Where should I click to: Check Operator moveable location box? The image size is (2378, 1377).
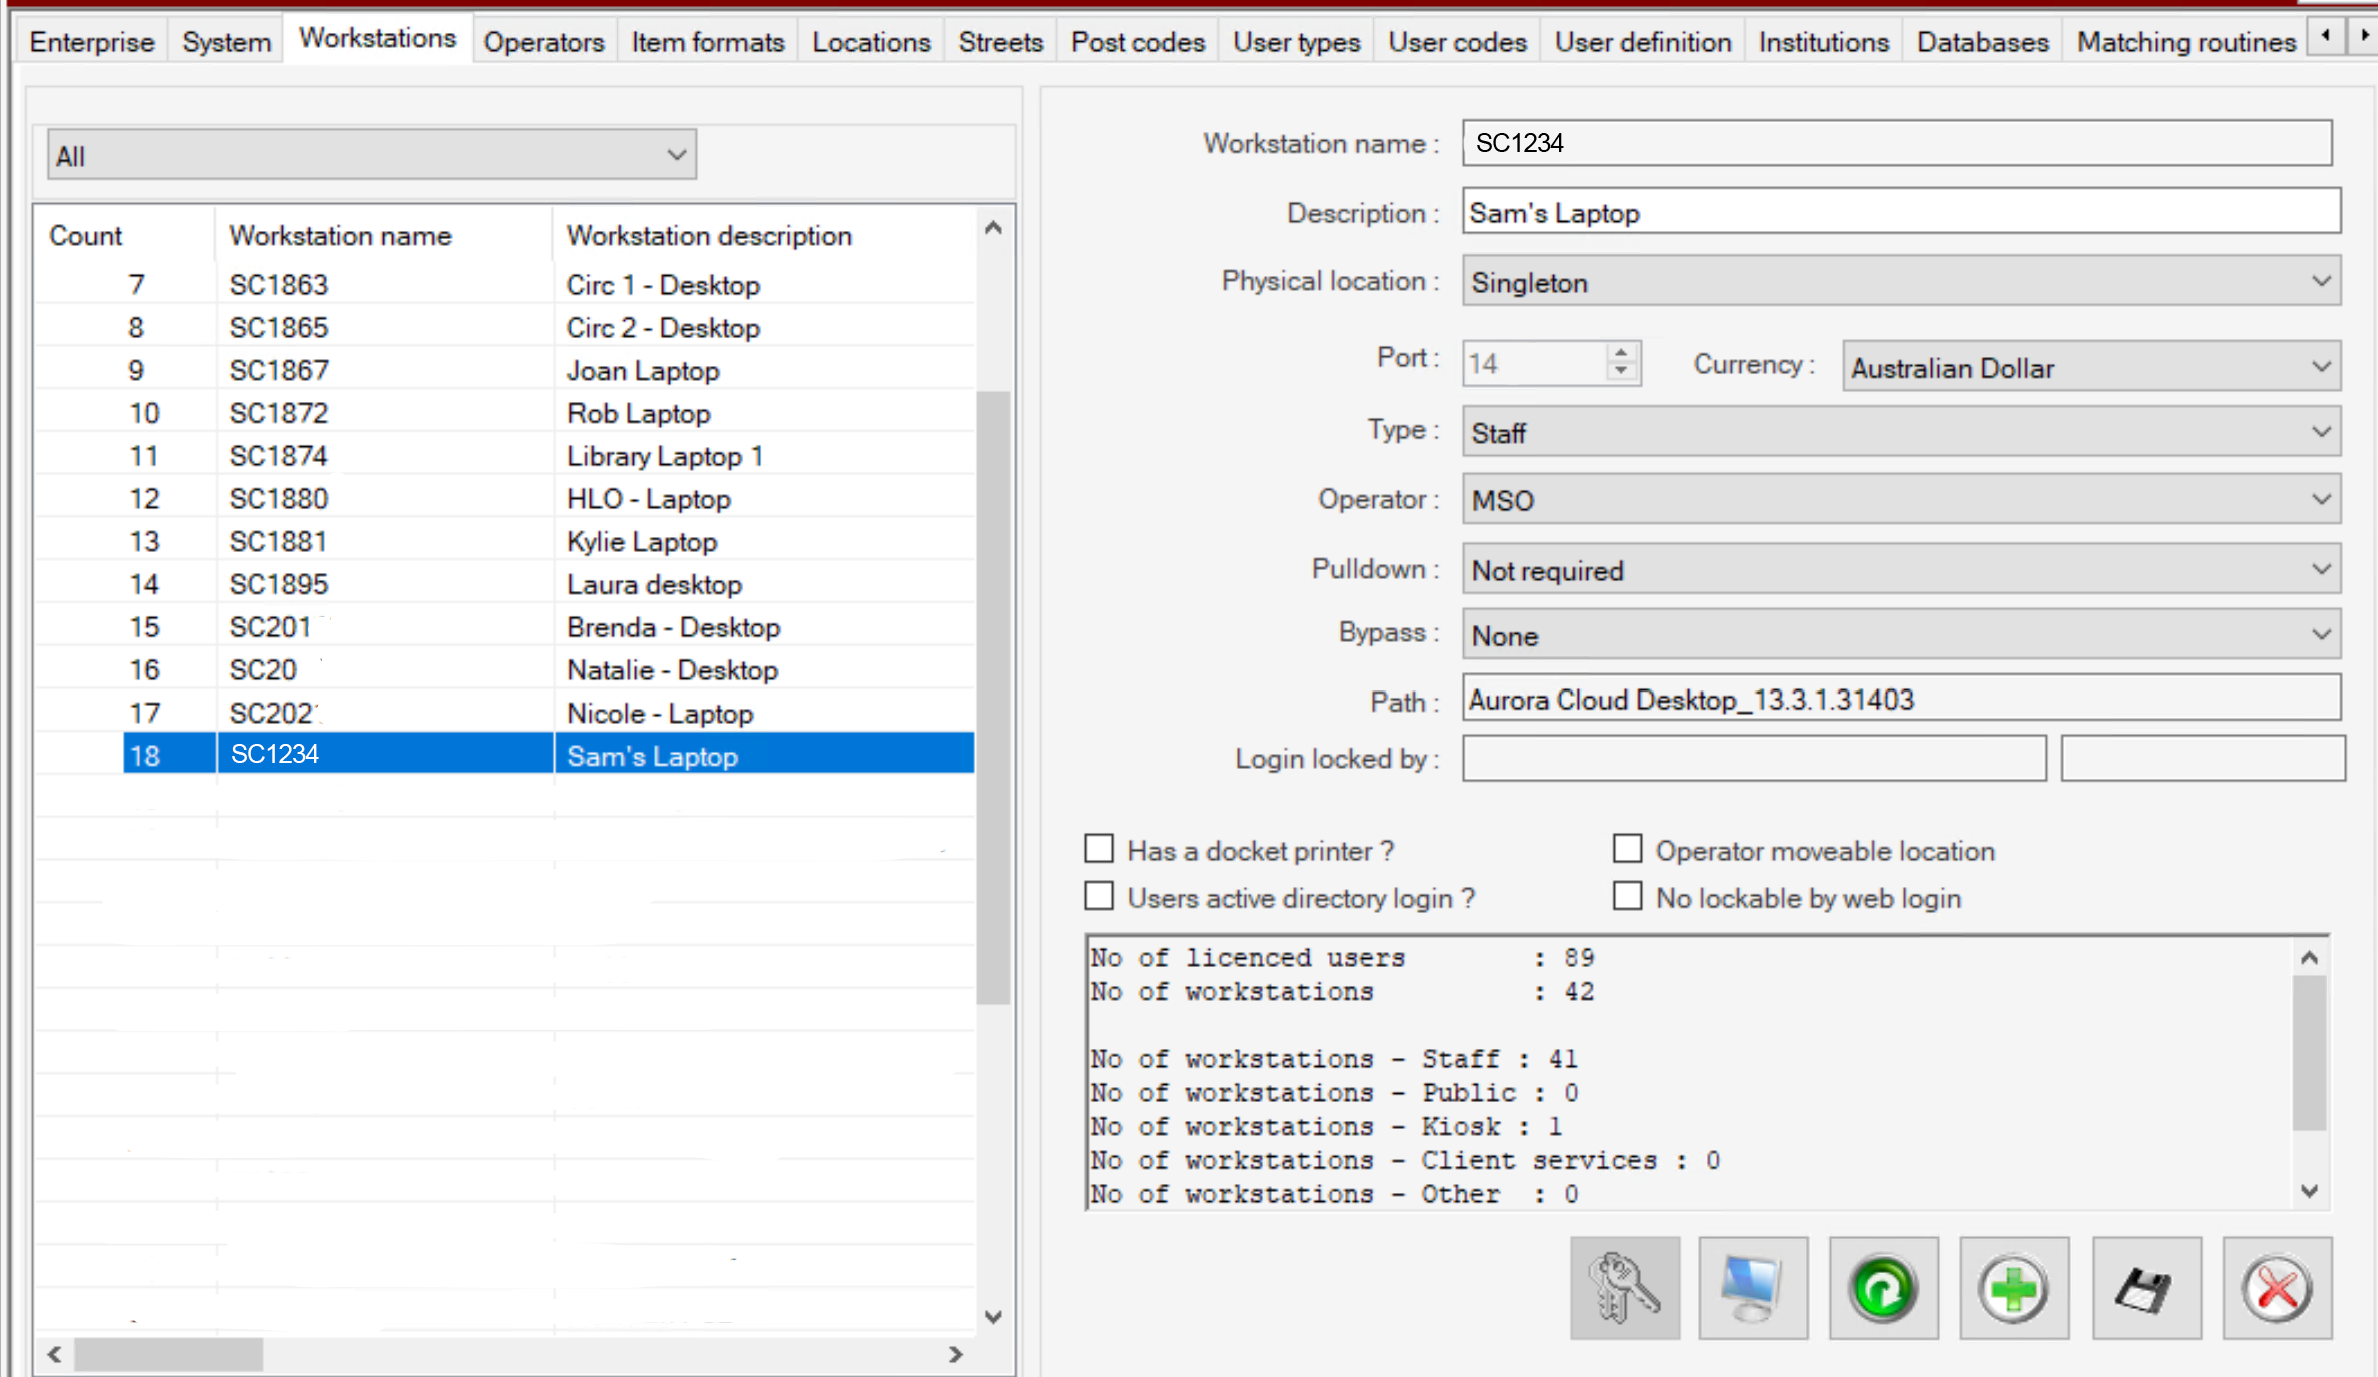click(1627, 849)
